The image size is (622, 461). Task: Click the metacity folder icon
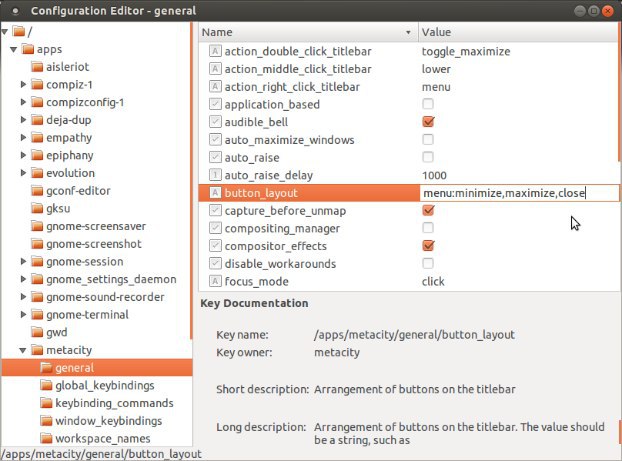[x=37, y=350]
